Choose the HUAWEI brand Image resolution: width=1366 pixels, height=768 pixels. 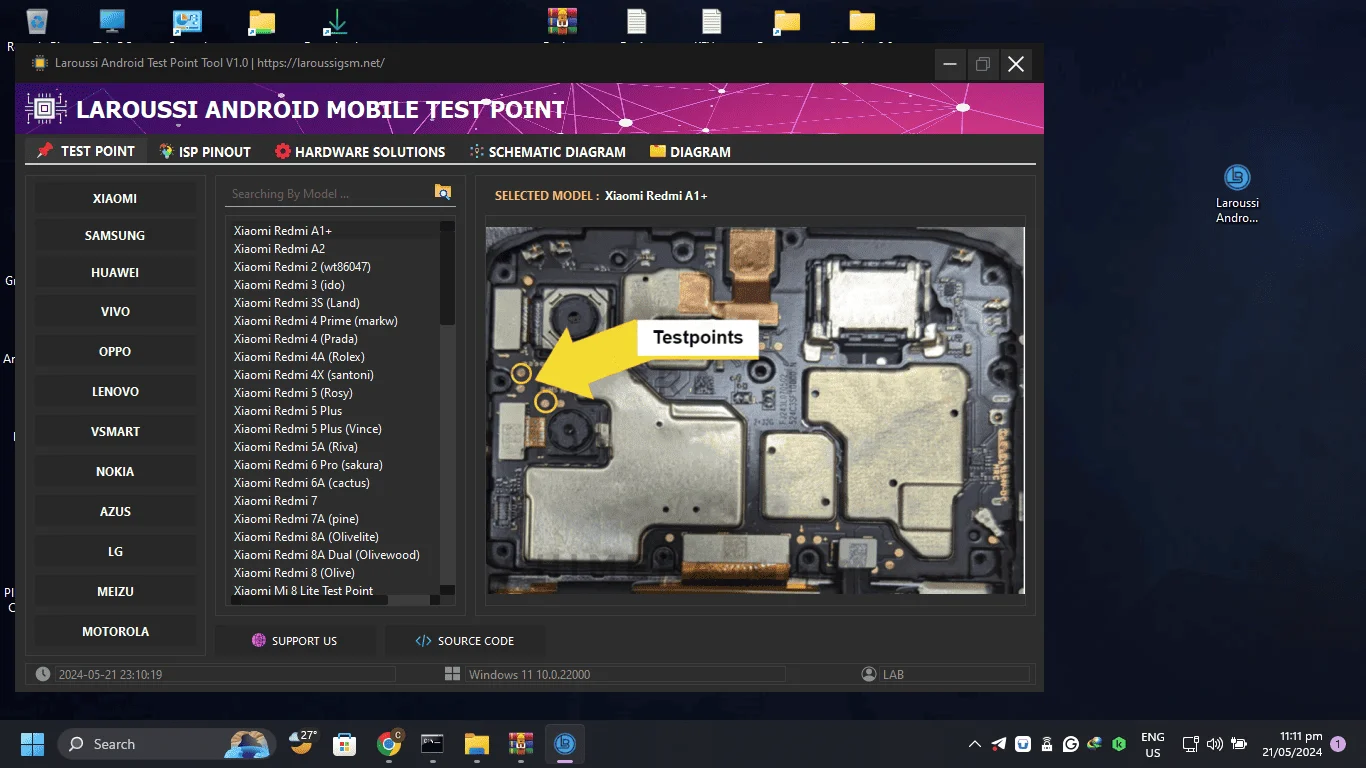click(x=115, y=272)
